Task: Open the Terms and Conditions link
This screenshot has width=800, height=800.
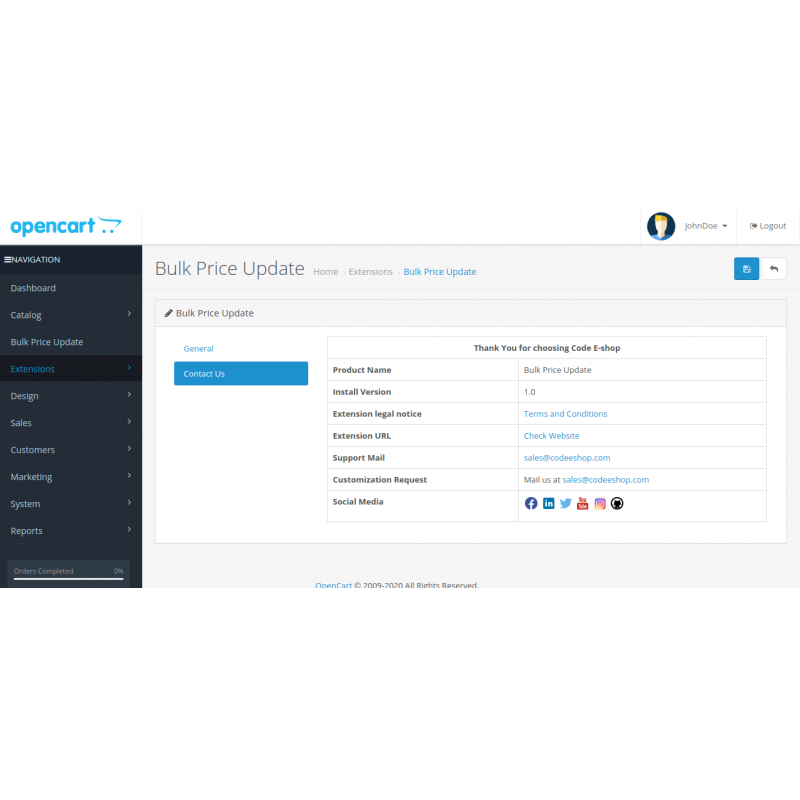Action: [x=565, y=413]
